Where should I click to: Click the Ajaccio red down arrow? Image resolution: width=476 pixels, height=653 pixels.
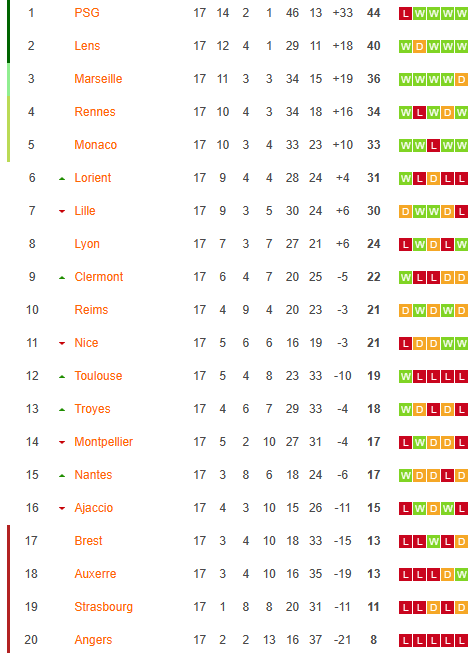(62, 508)
